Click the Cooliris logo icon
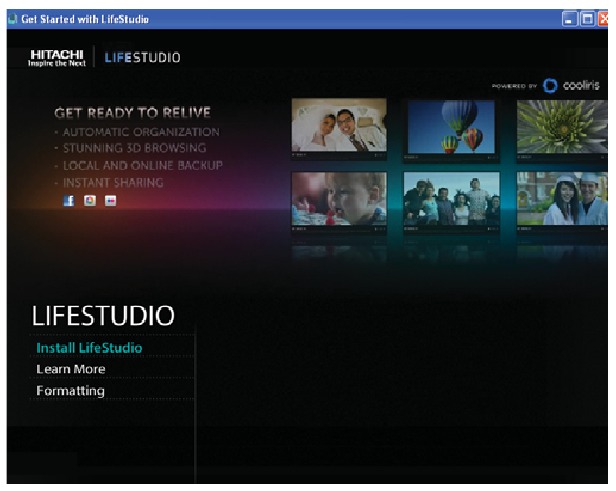This screenshot has height=491, width=616. (549, 85)
